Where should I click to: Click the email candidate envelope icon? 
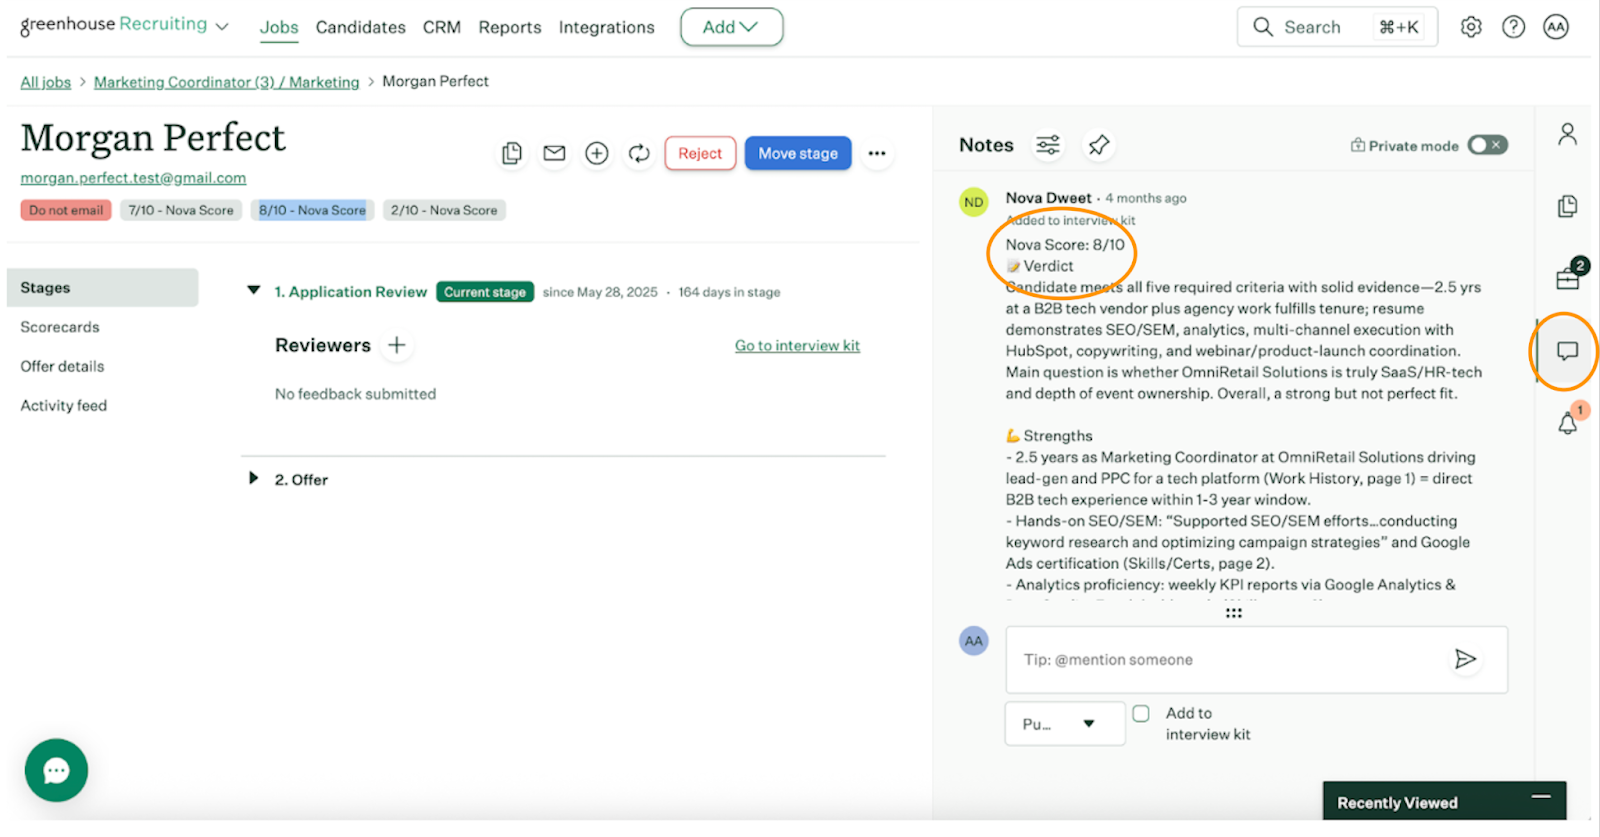coord(554,153)
